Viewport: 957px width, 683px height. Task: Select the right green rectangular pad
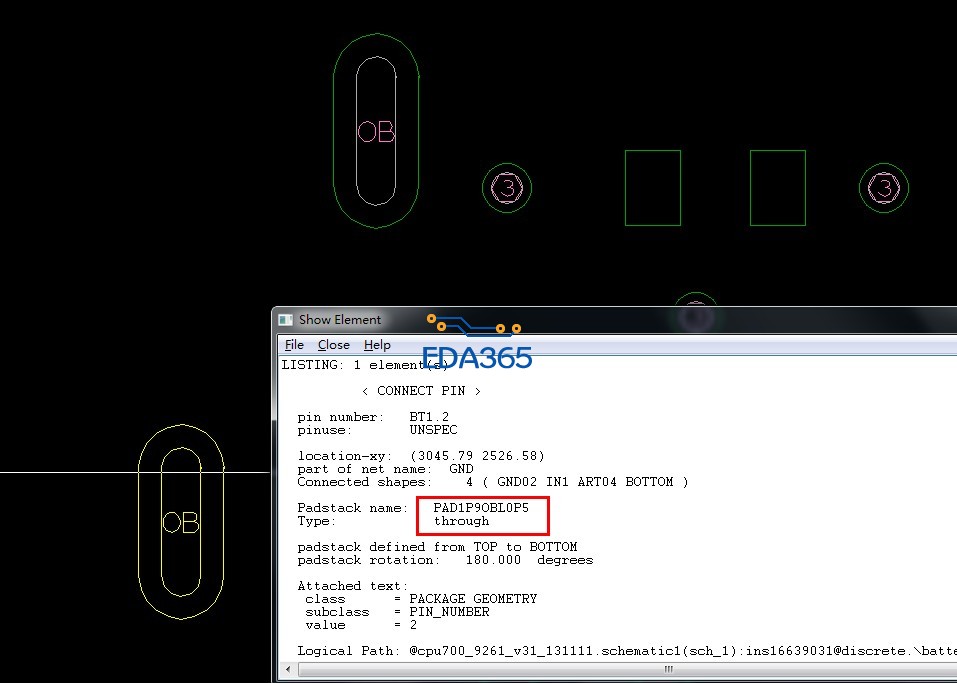click(778, 188)
